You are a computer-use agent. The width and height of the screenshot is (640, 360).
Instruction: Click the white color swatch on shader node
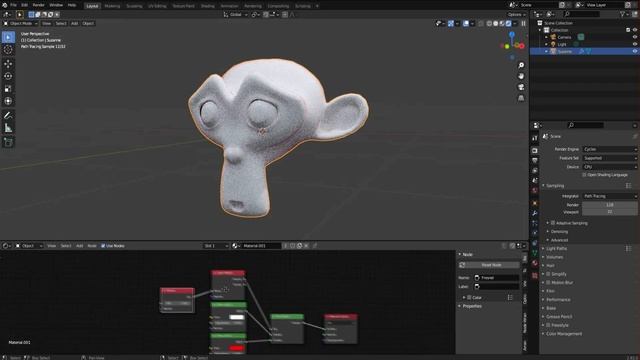pyautogui.click(x=237, y=317)
